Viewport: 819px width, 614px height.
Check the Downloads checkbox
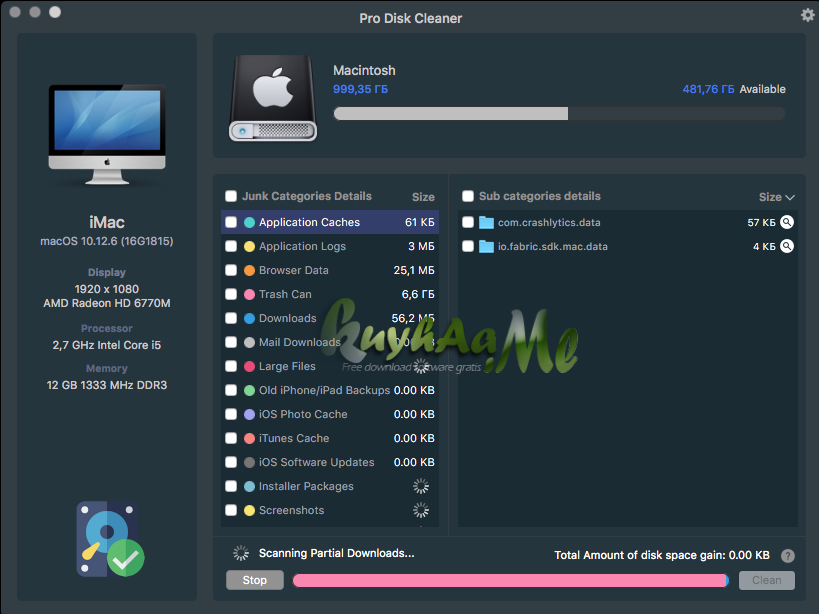[231, 318]
